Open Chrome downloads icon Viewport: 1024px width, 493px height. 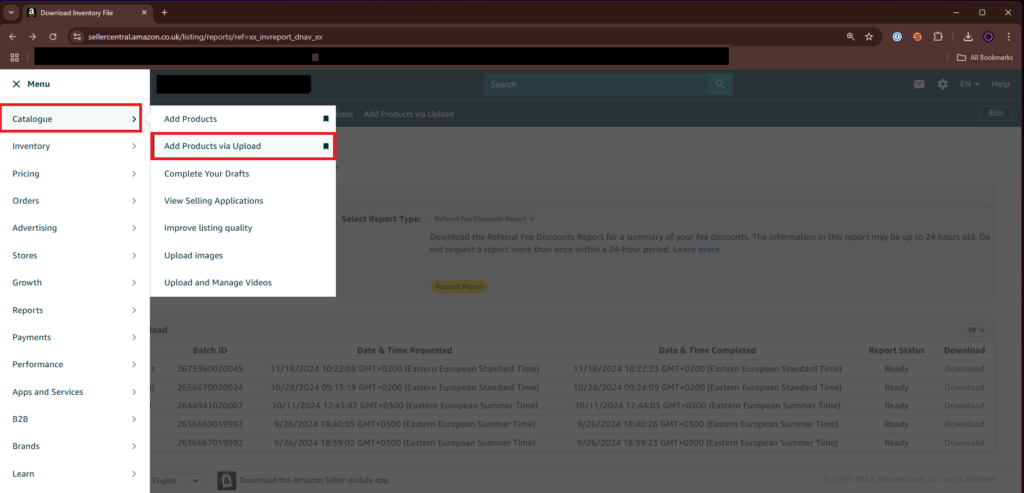(x=968, y=37)
